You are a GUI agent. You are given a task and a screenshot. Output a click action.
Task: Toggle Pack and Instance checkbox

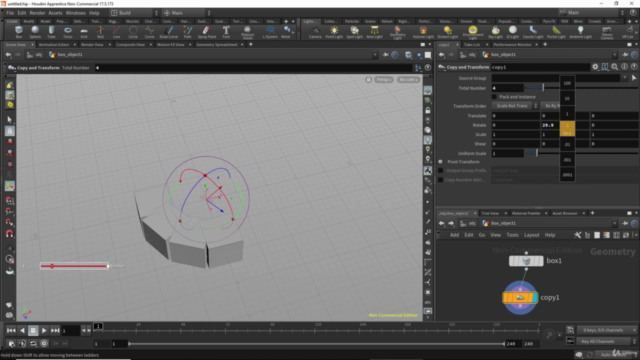(x=494, y=97)
